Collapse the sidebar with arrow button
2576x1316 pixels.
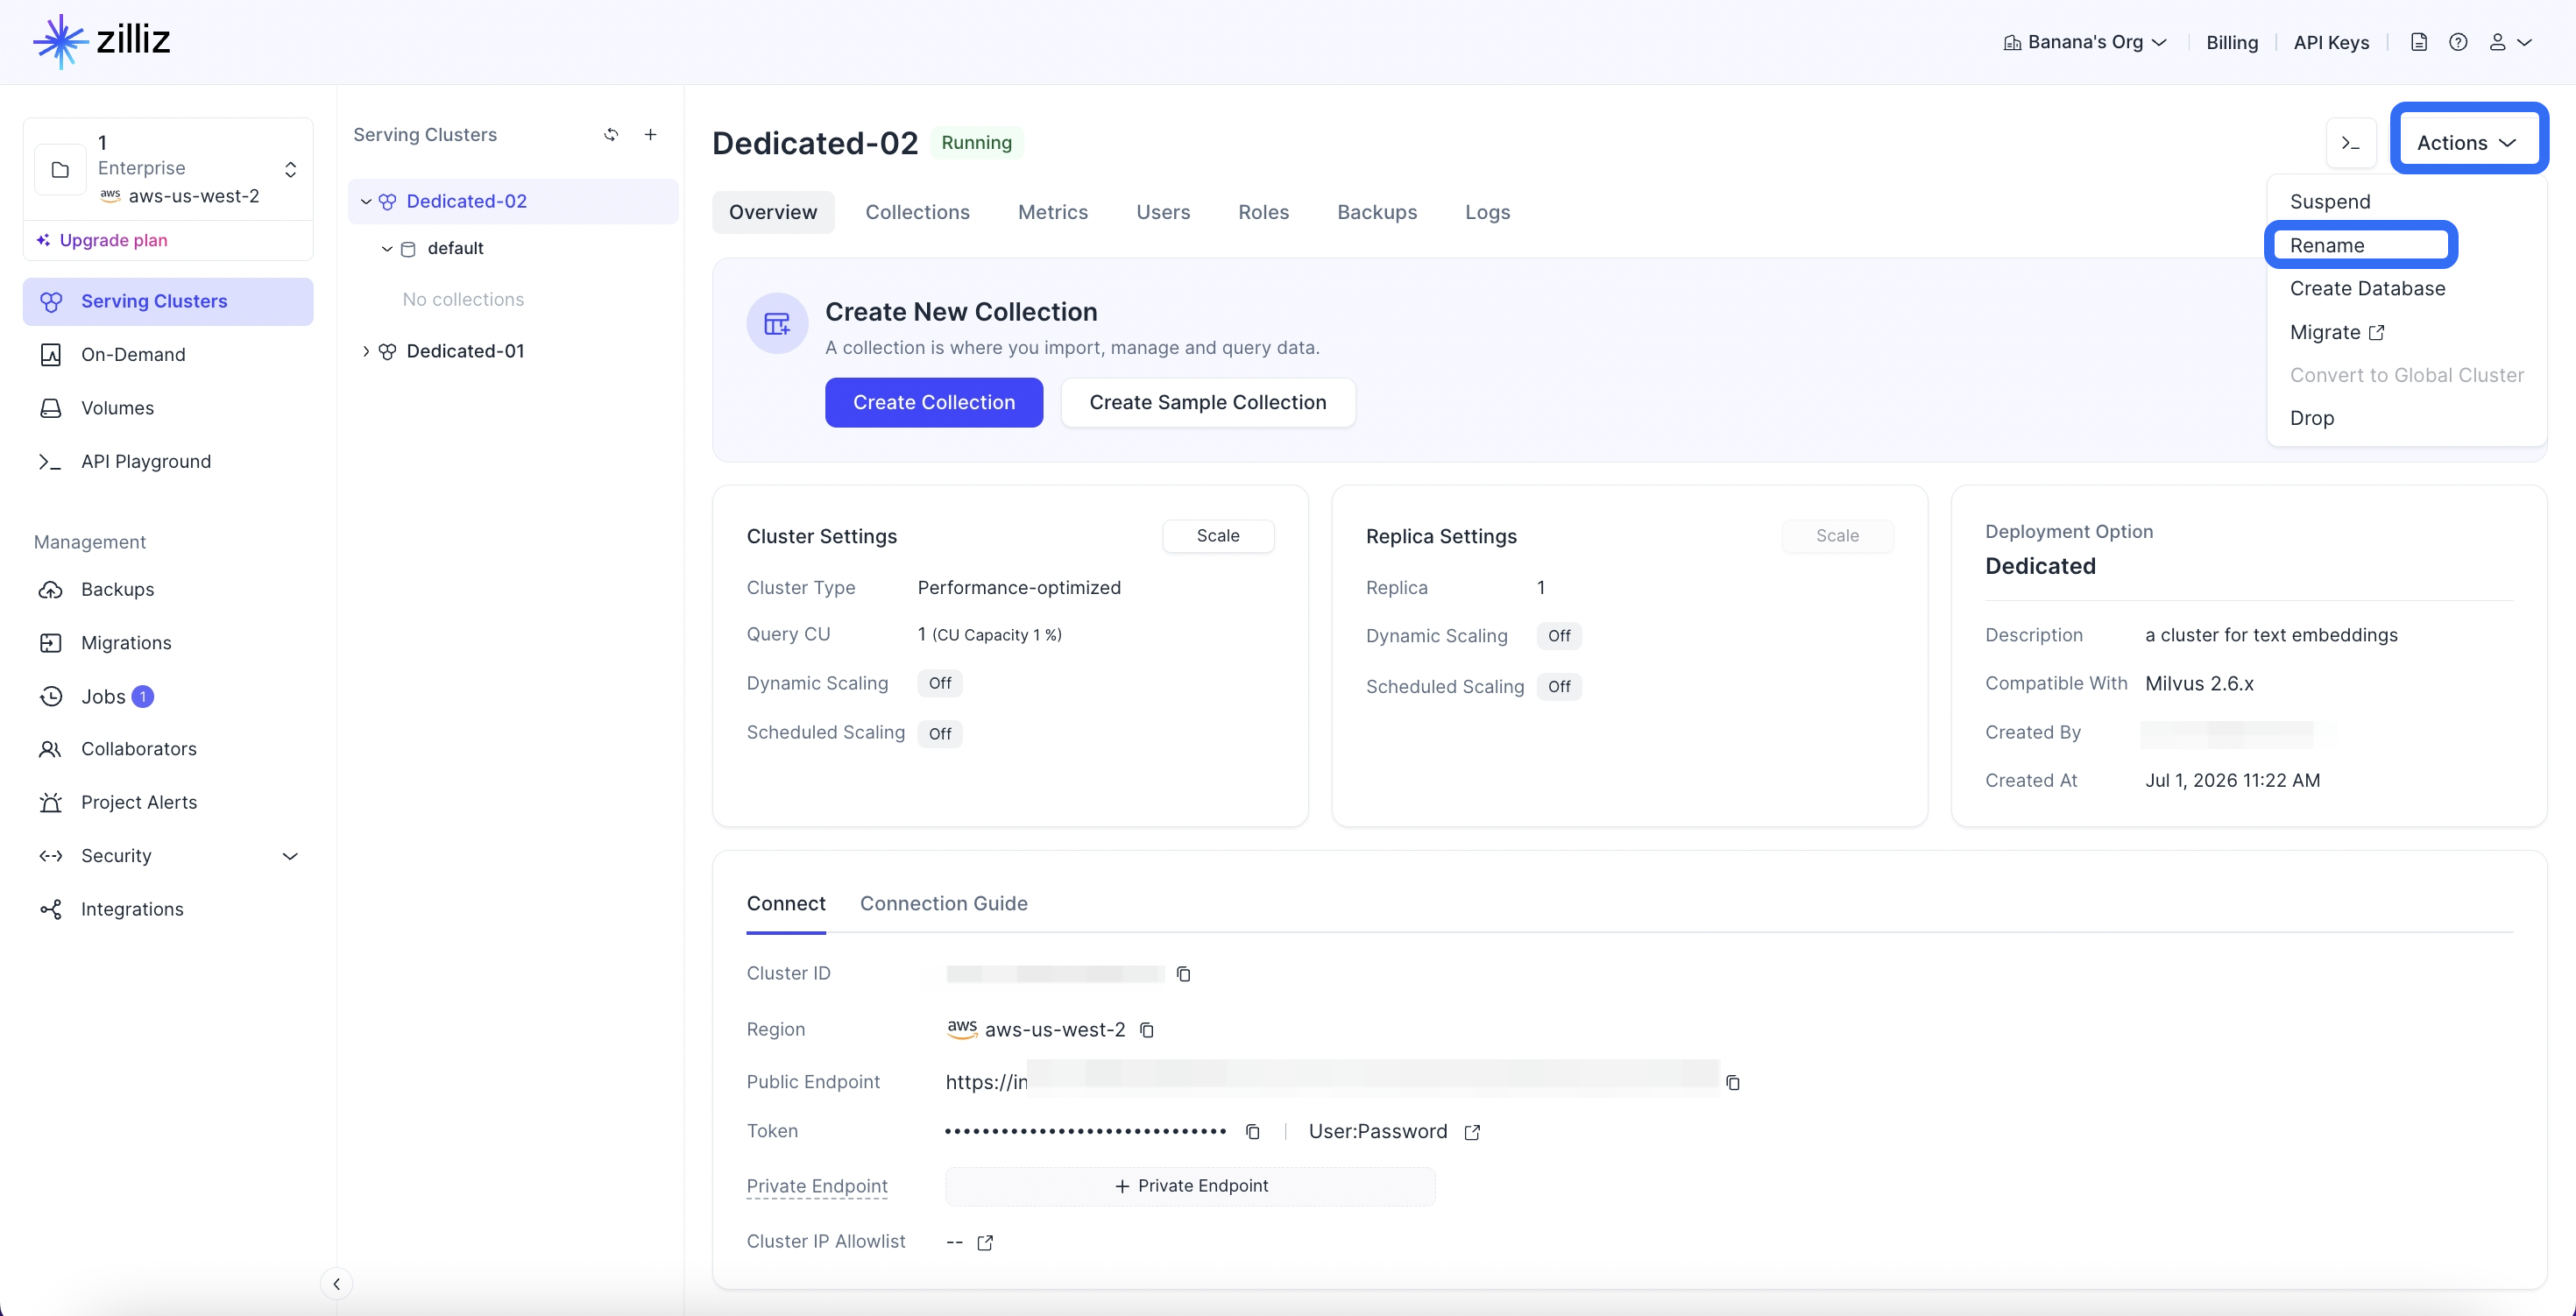[x=337, y=1284]
